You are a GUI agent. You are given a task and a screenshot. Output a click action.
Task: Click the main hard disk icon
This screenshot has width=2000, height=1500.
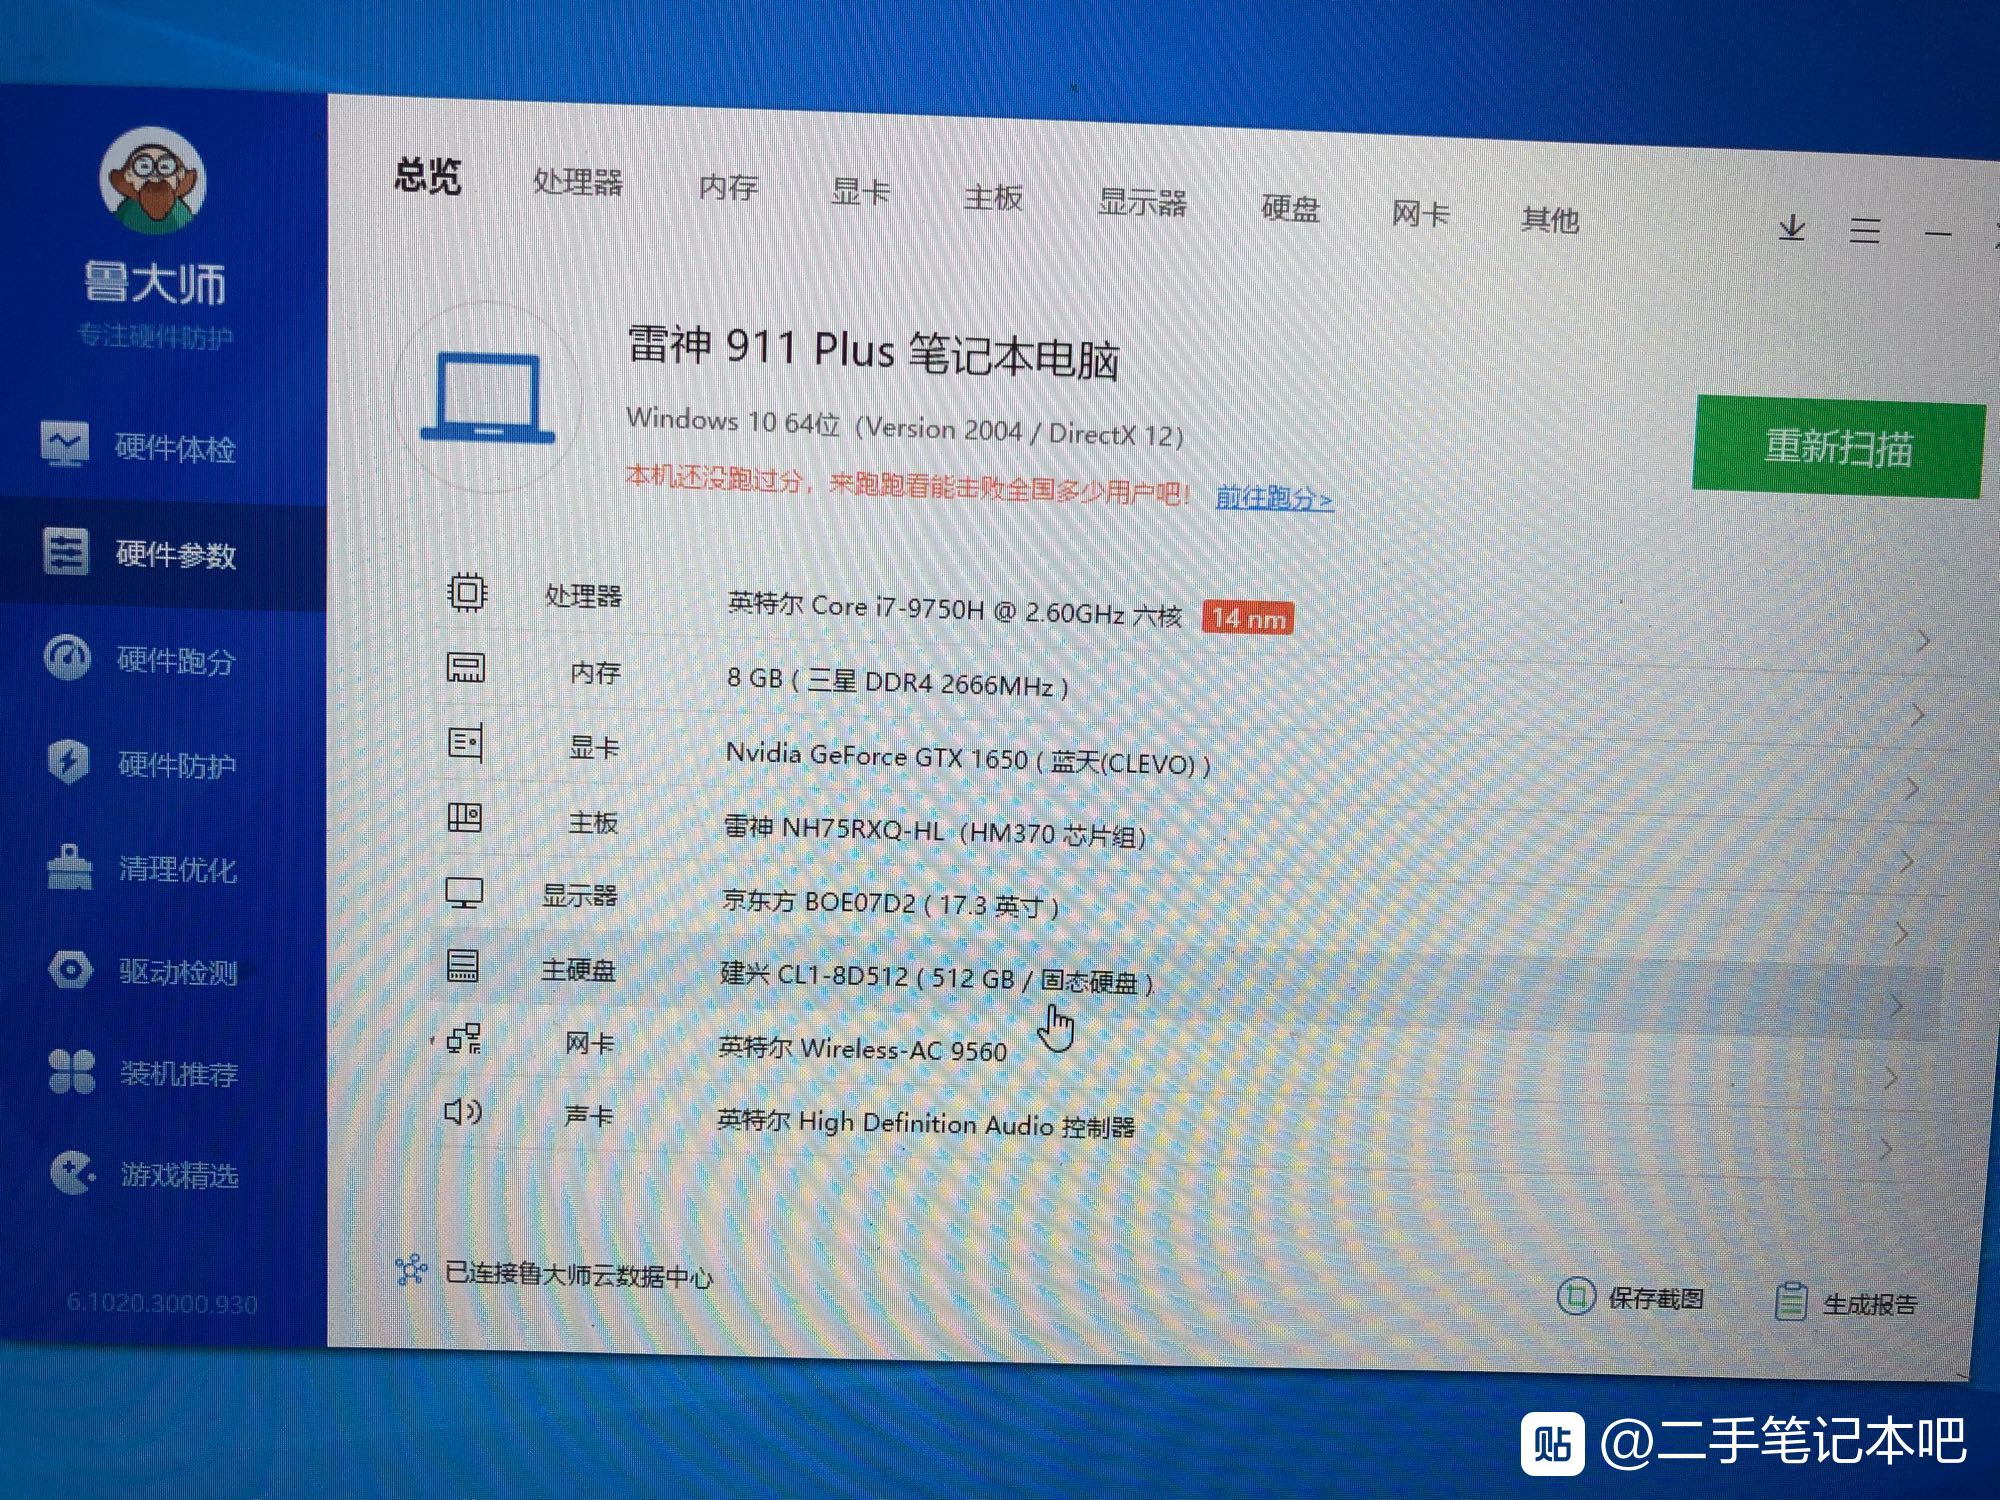[462, 966]
